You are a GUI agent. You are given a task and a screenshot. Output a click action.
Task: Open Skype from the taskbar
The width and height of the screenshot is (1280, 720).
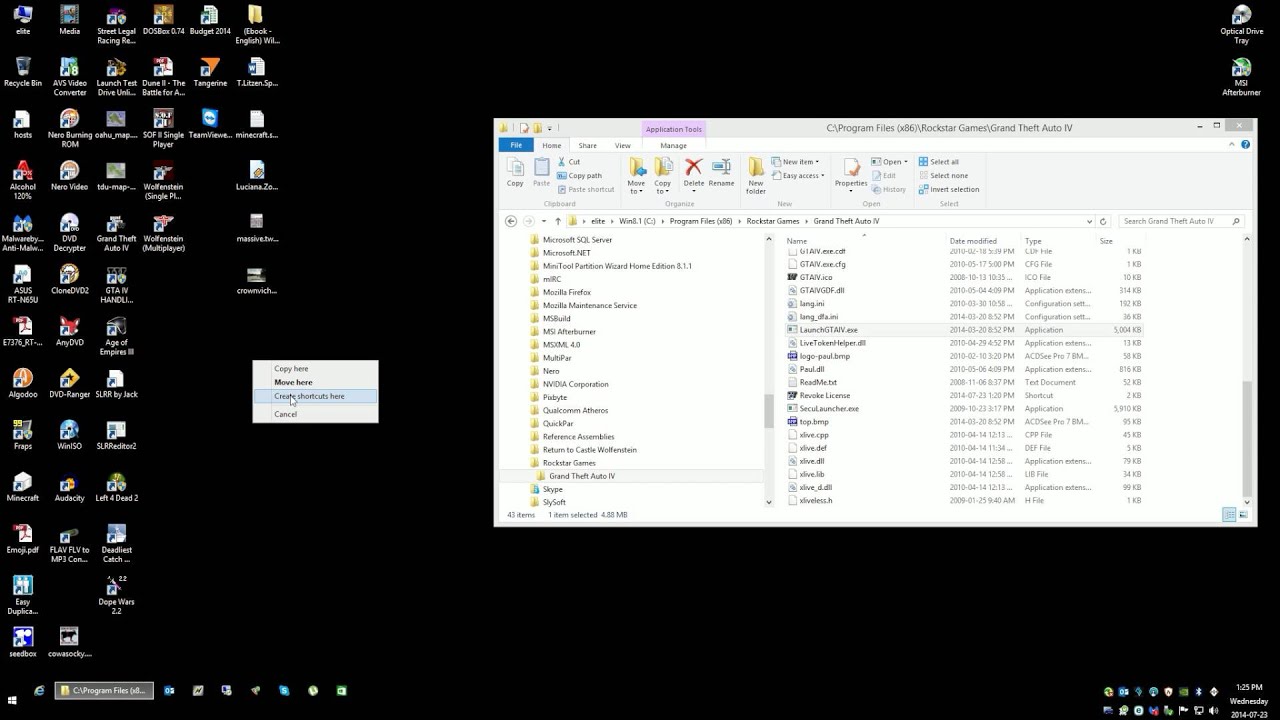tap(285, 690)
